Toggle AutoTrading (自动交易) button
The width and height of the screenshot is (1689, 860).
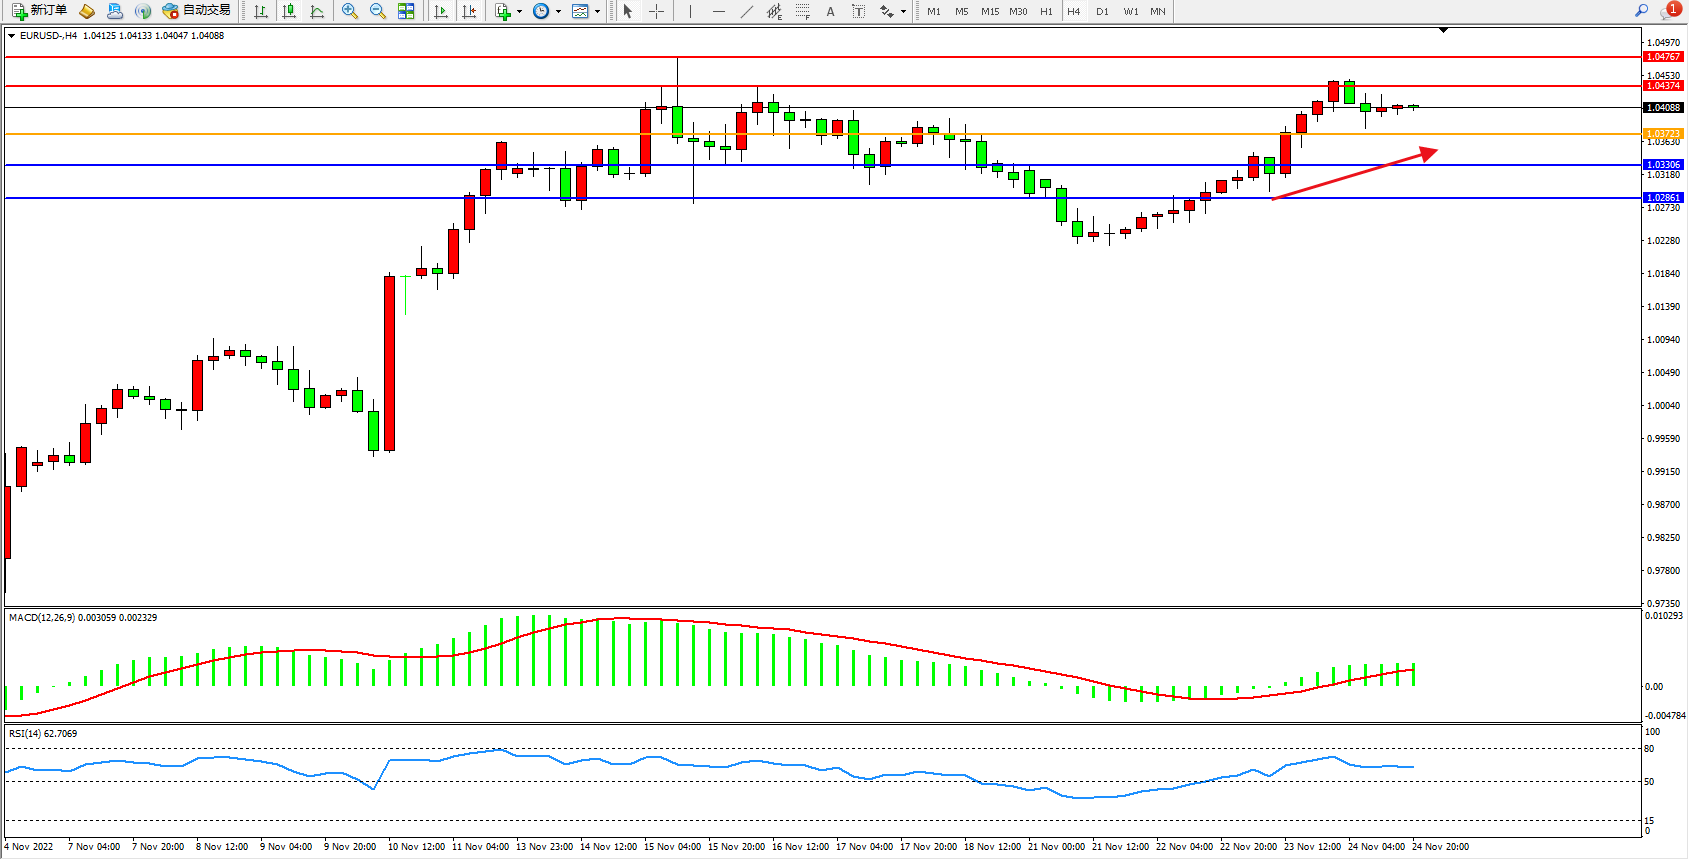pos(197,11)
